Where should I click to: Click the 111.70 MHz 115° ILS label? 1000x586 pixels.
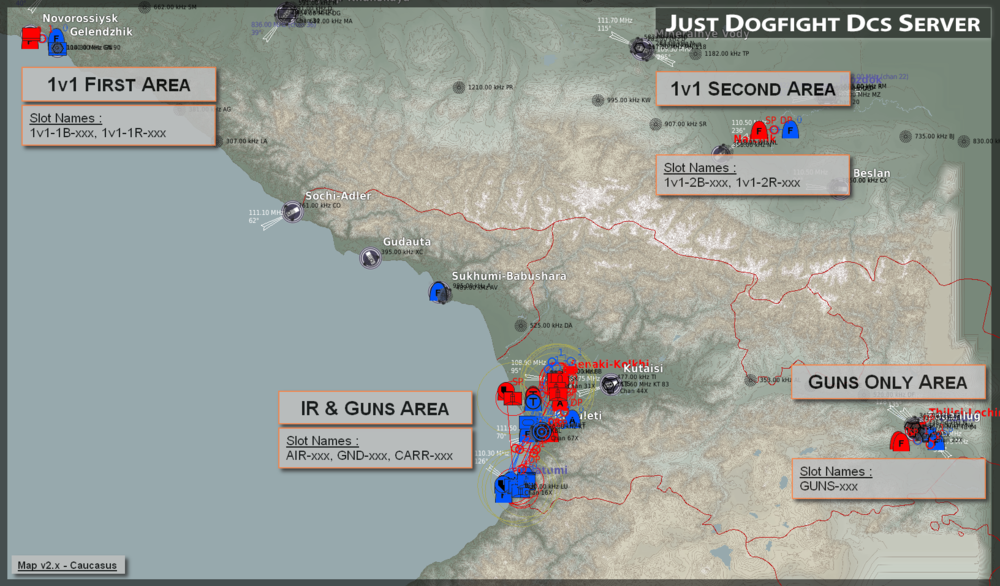(615, 24)
